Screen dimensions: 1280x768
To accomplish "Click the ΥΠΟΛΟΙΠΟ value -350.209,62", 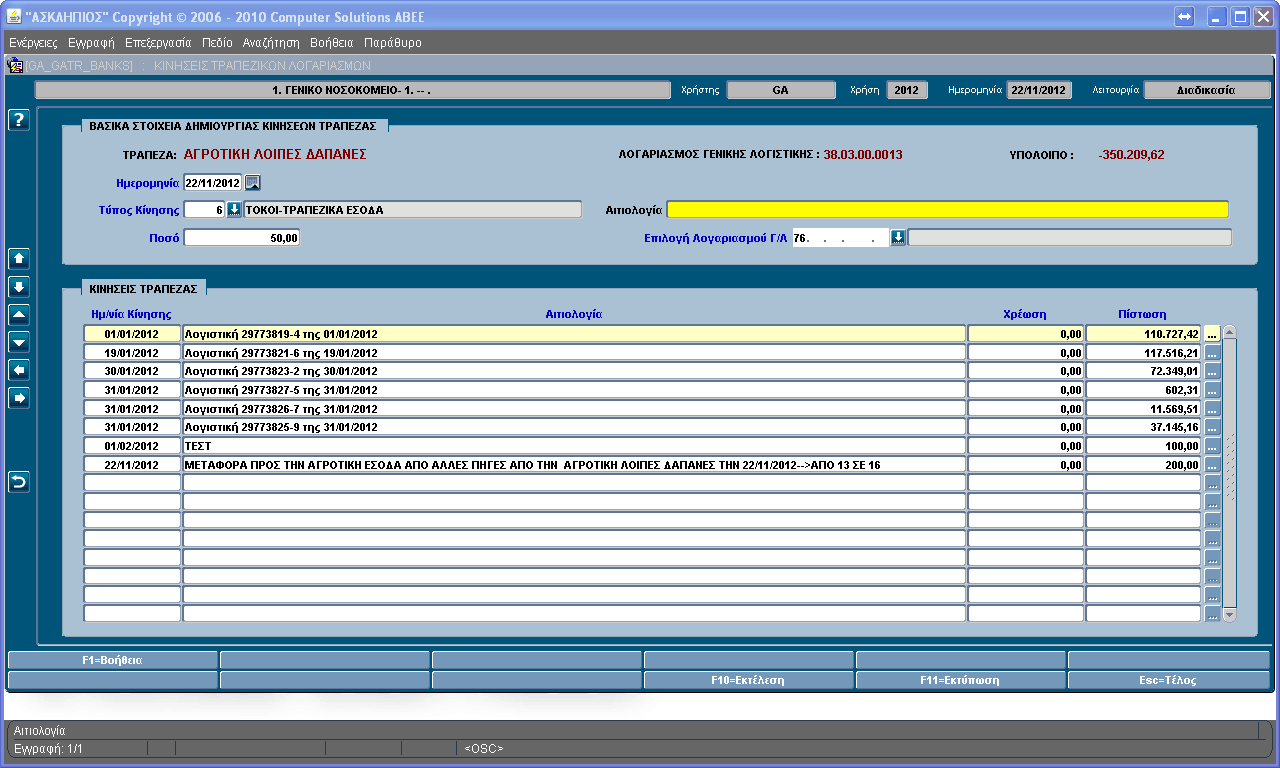I will [x=1131, y=155].
